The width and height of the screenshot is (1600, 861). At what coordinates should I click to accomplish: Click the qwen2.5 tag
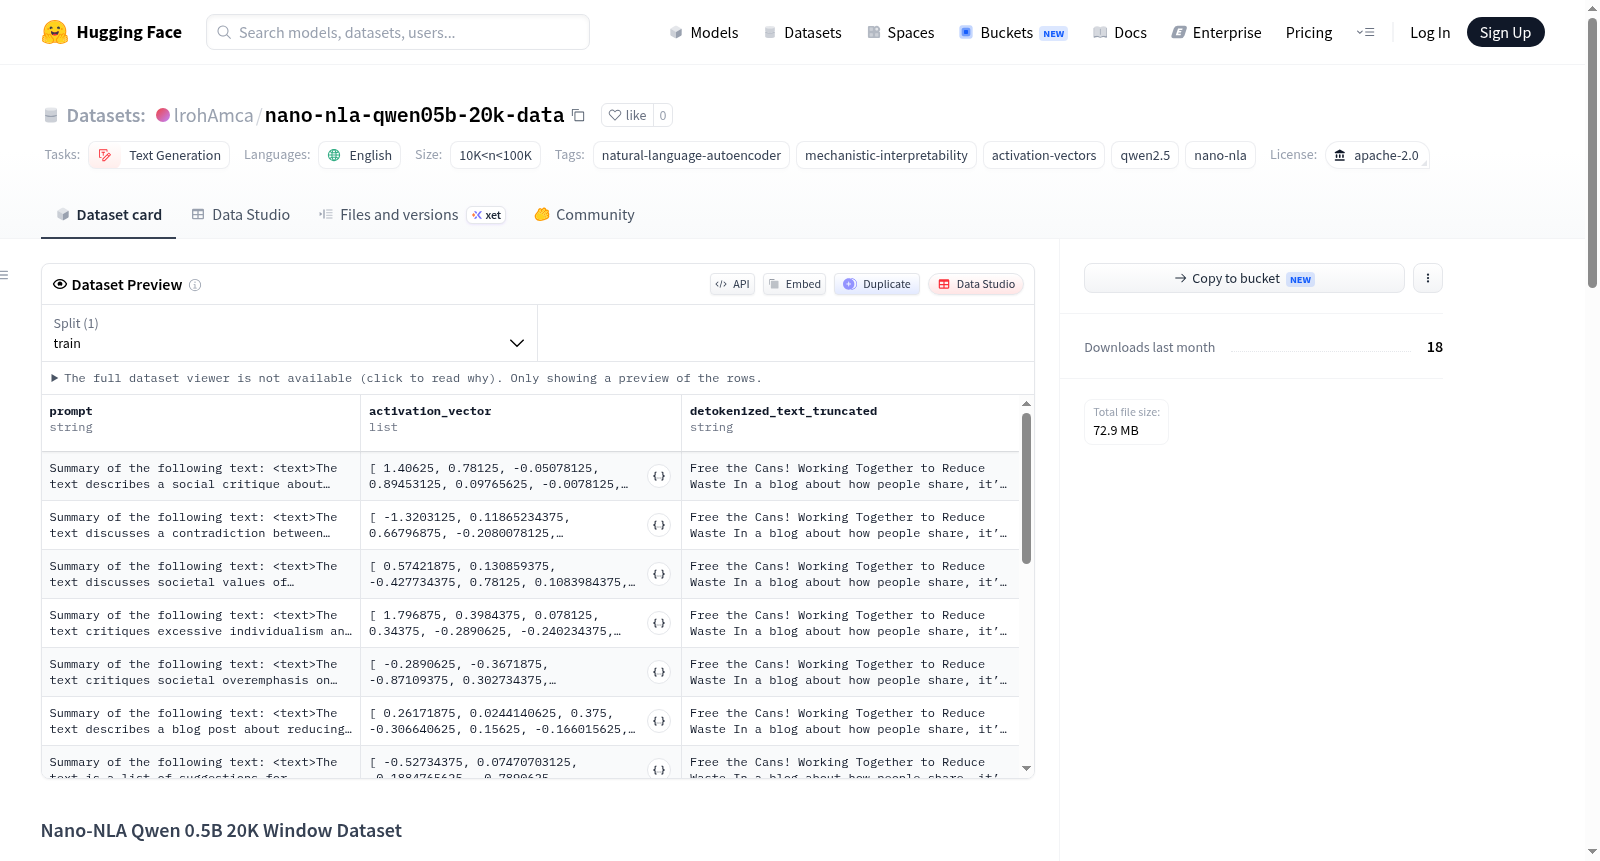[1145, 155]
